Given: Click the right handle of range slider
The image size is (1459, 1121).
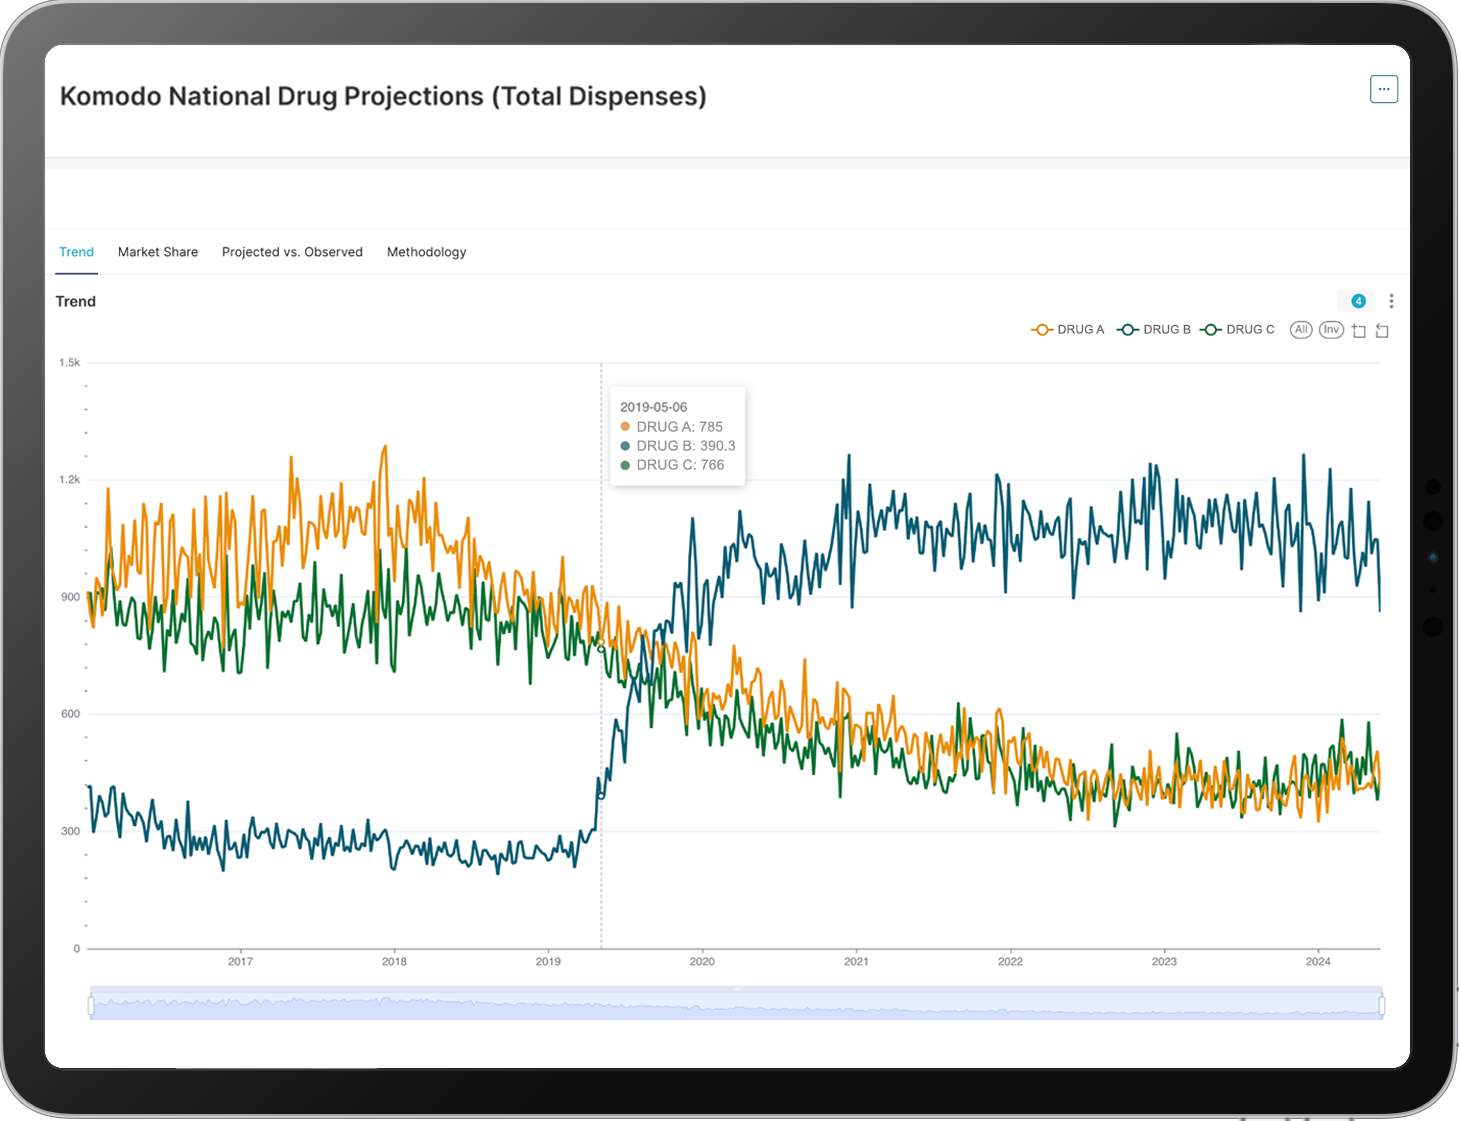Looking at the screenshot, I should pyautogui.click(x=1382, y=1004).
